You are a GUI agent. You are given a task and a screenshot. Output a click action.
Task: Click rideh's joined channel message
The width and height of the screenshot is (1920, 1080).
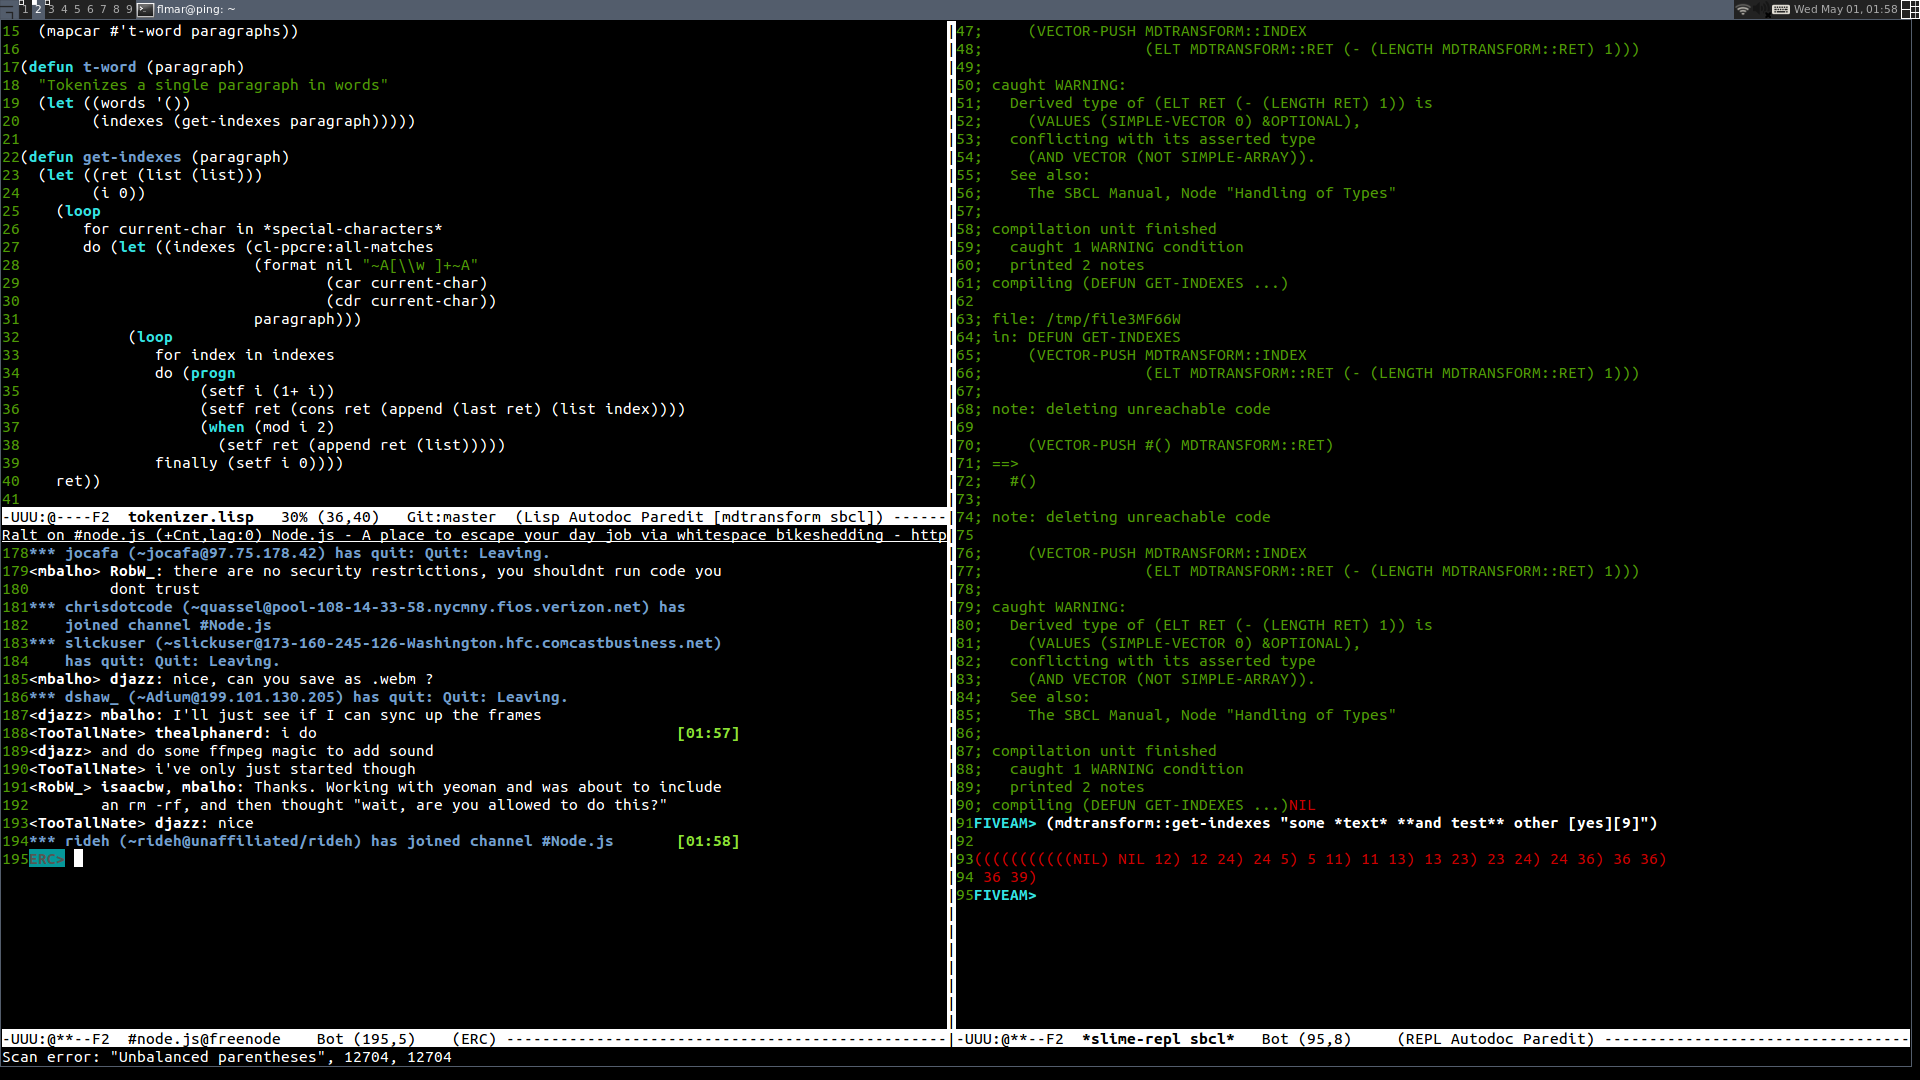click(321, 841)
